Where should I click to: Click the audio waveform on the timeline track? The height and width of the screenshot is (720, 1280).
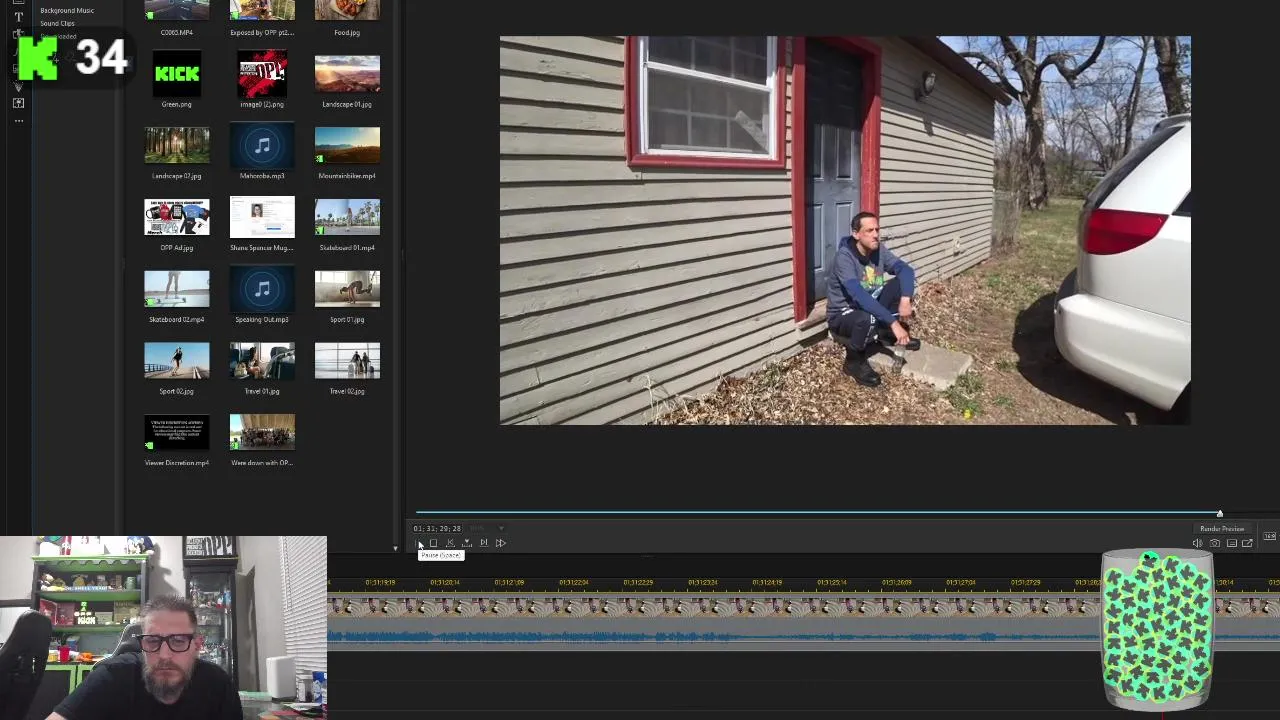tap(715, 636)
